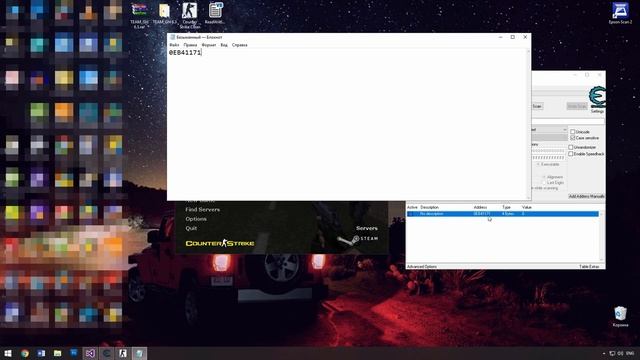Open Advanced Options in Cheat Engine

click(x=422, y=267)
